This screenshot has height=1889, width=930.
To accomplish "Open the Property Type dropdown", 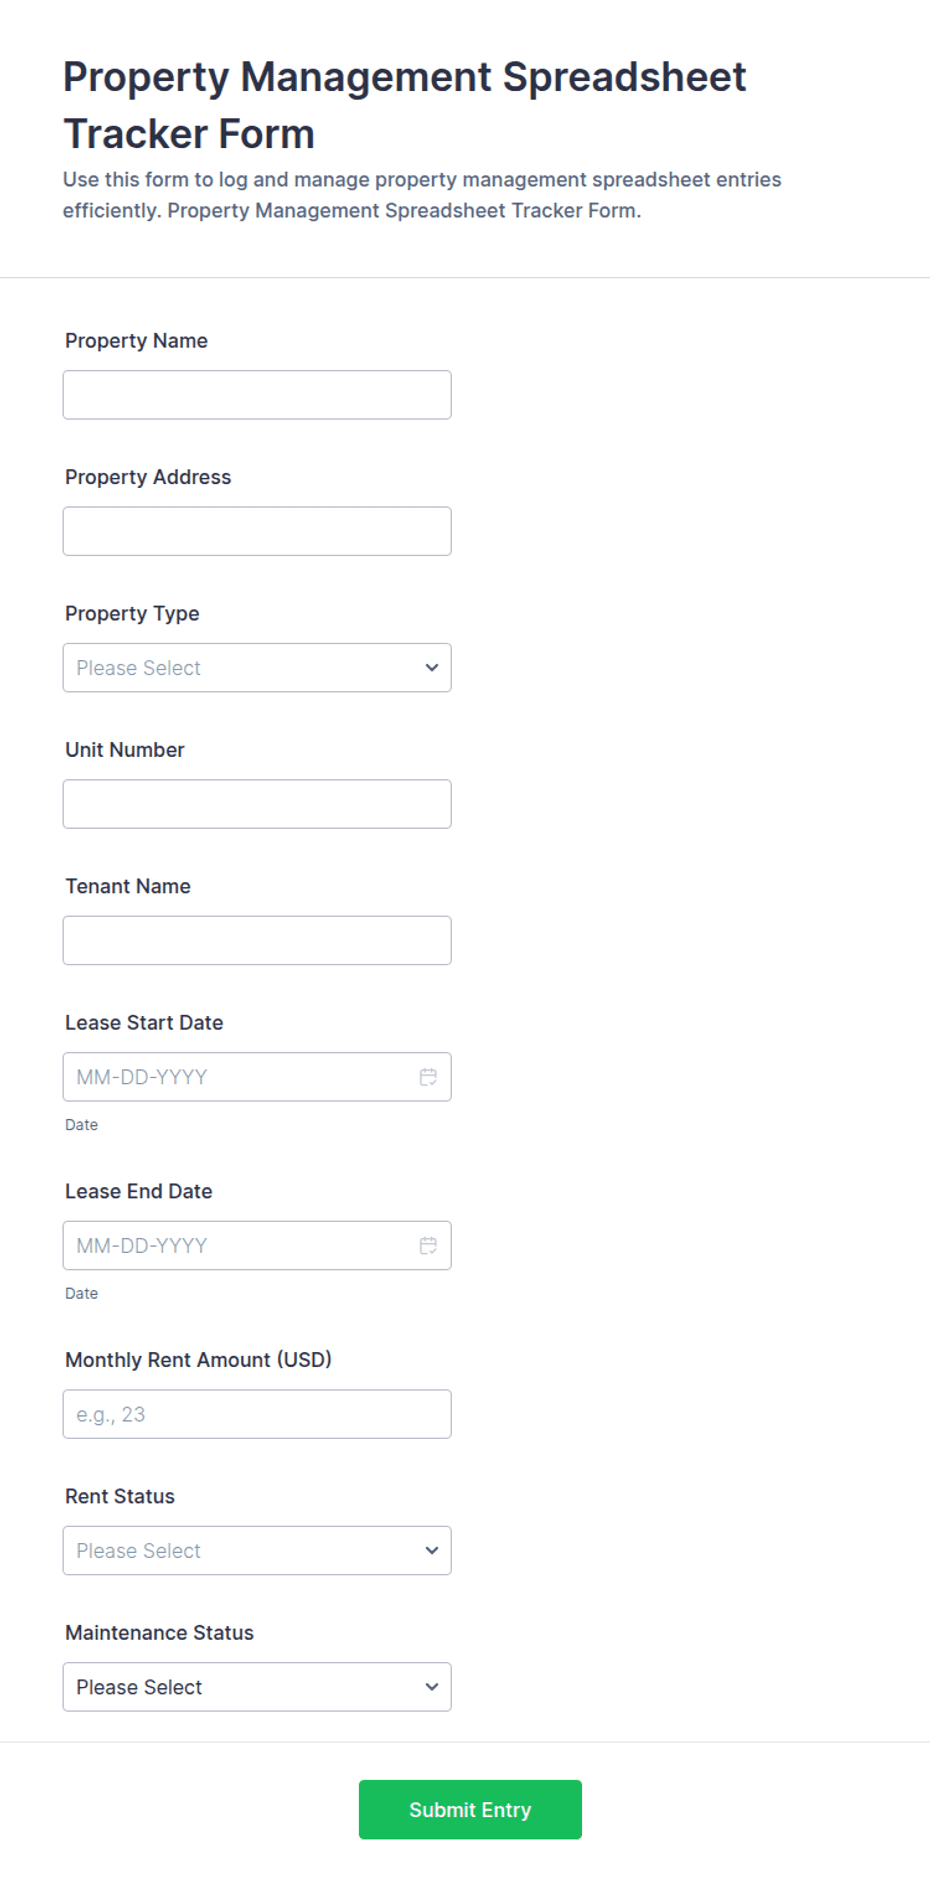I will 257,667.
